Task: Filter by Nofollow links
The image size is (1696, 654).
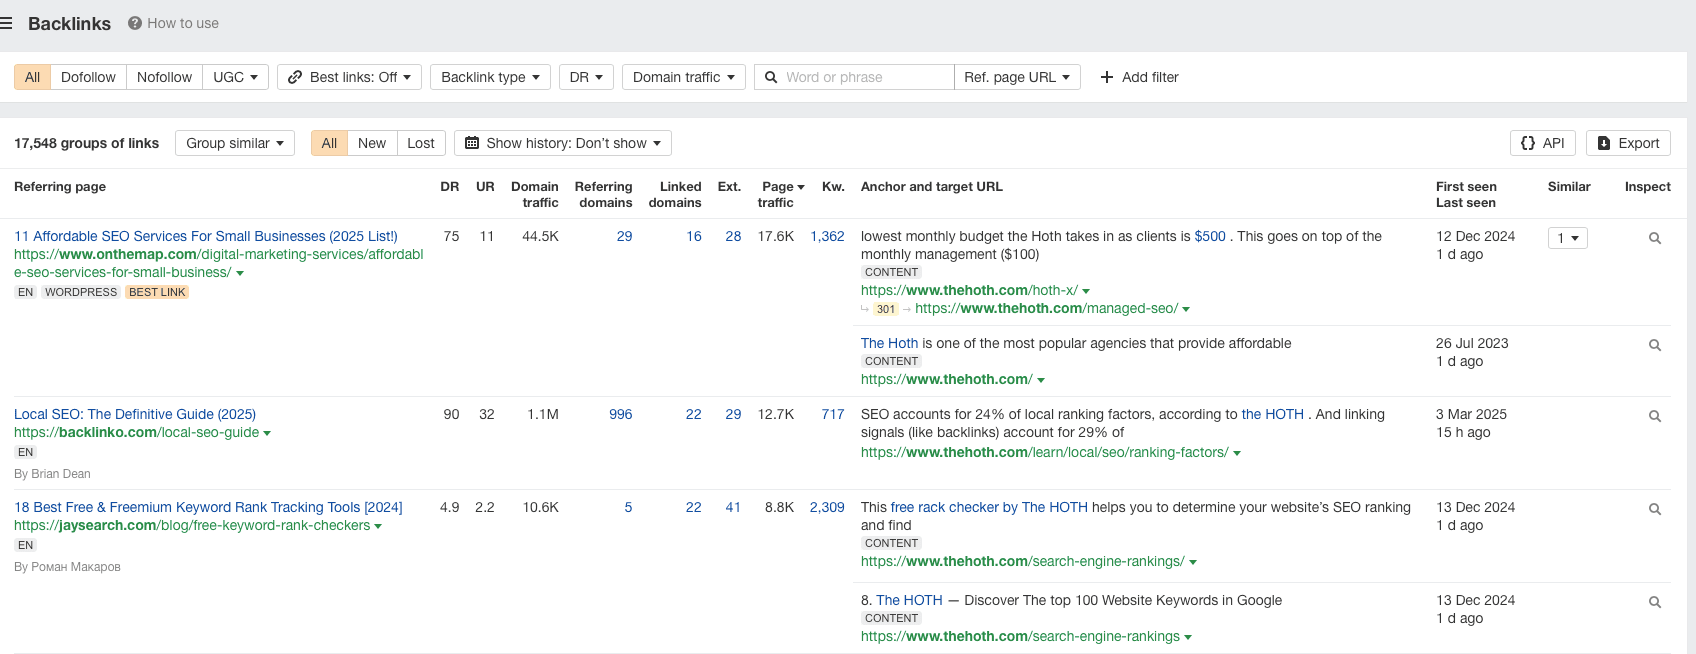Action: coord(164,77)
